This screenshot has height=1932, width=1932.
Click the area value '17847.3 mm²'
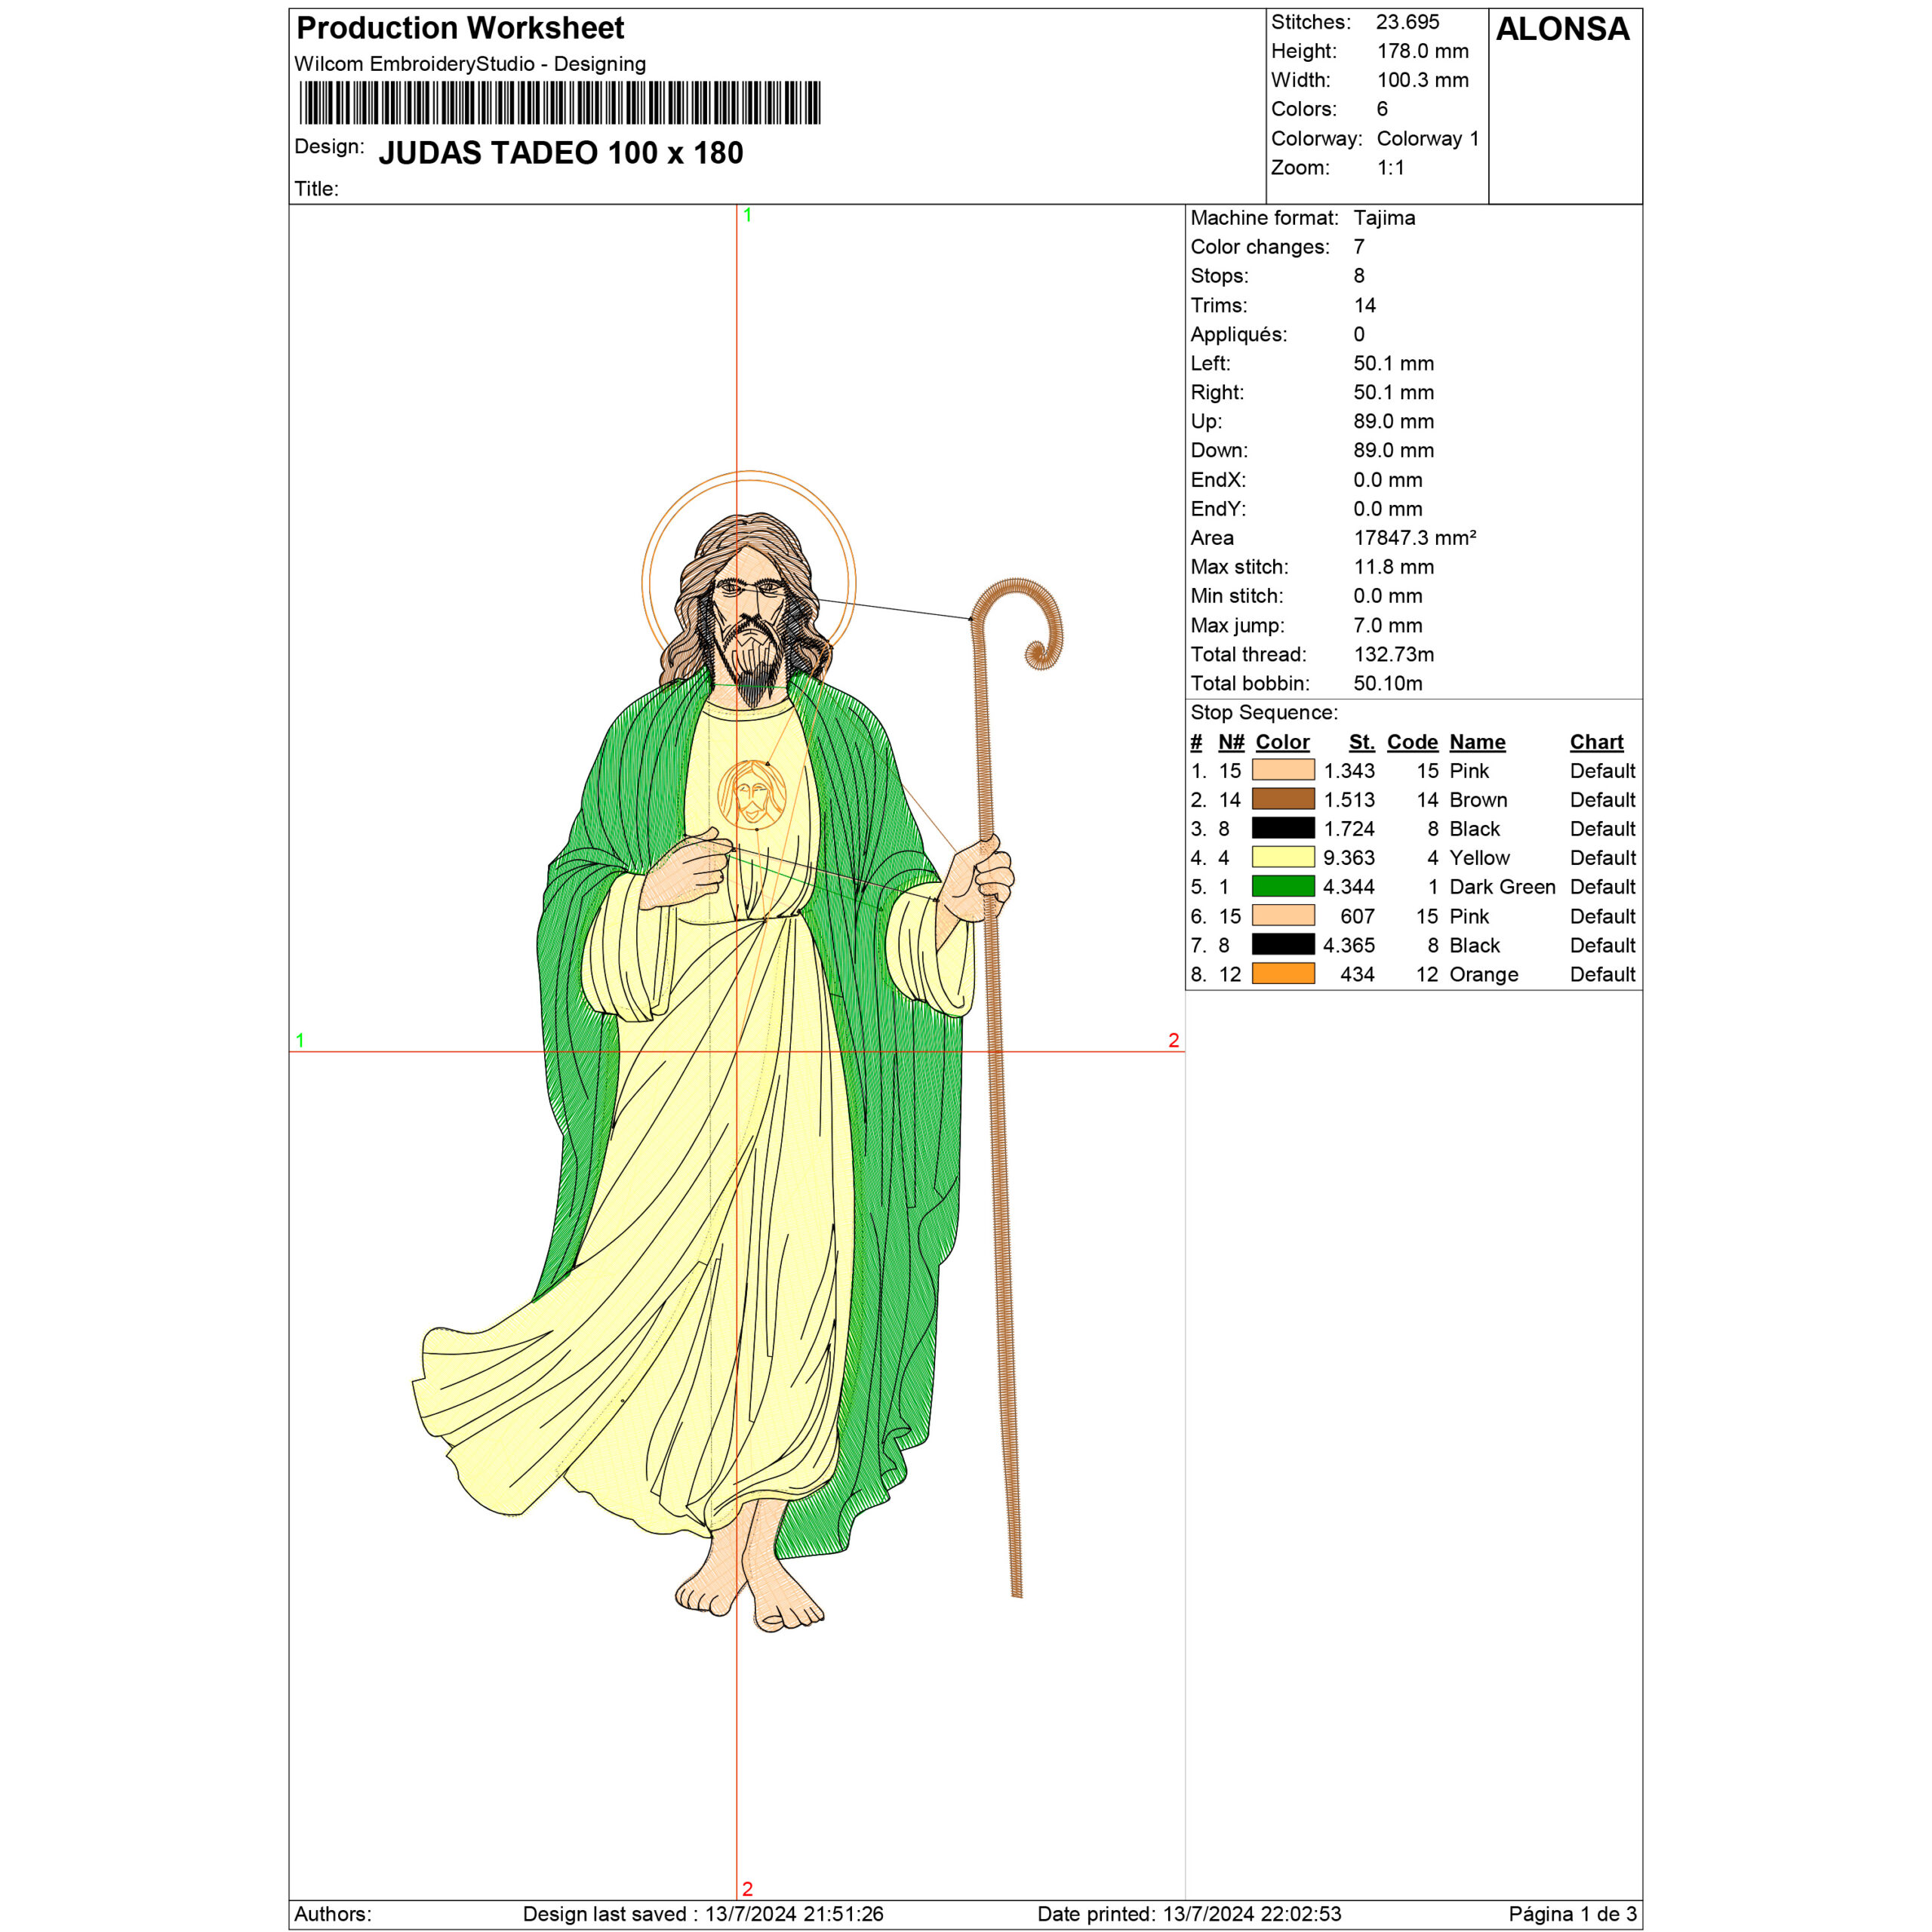pos(1415,538)
